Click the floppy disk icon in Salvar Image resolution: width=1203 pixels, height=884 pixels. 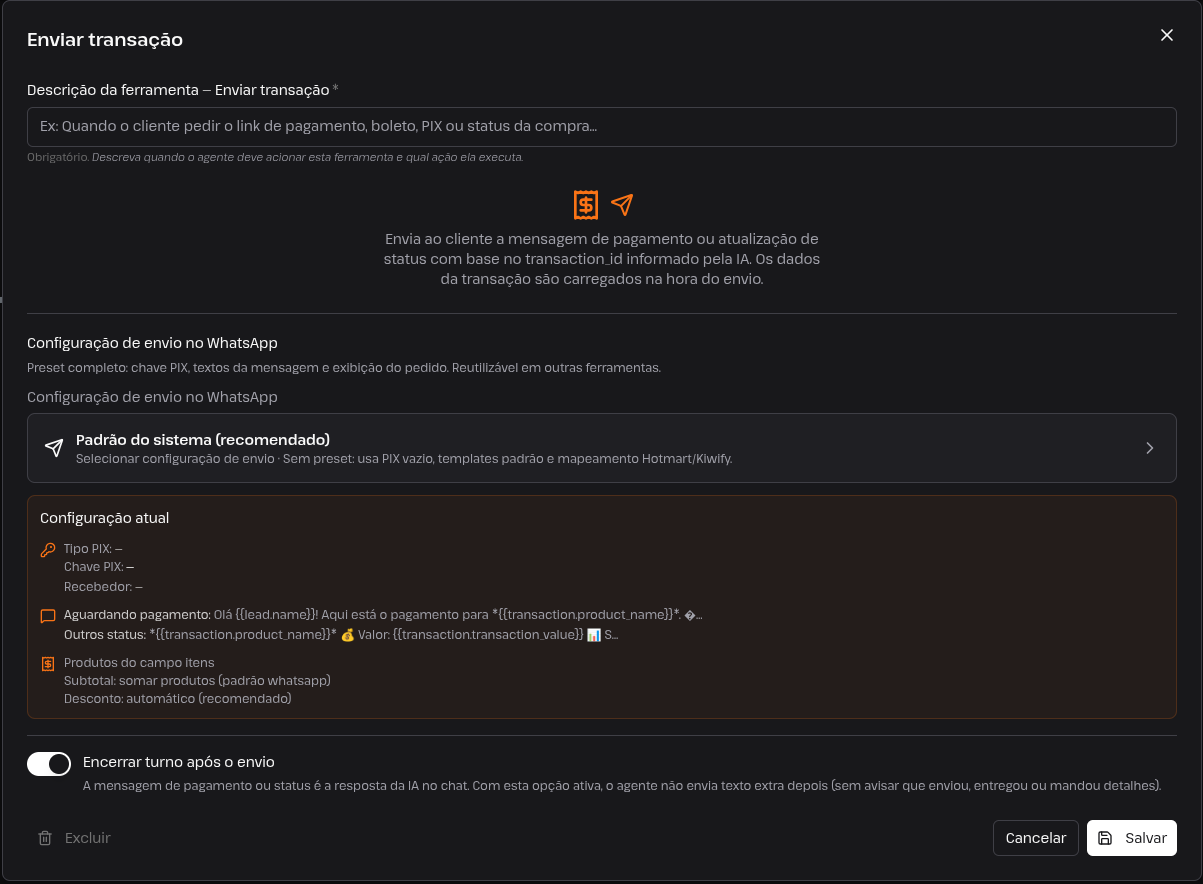(x=1105, y=838)
